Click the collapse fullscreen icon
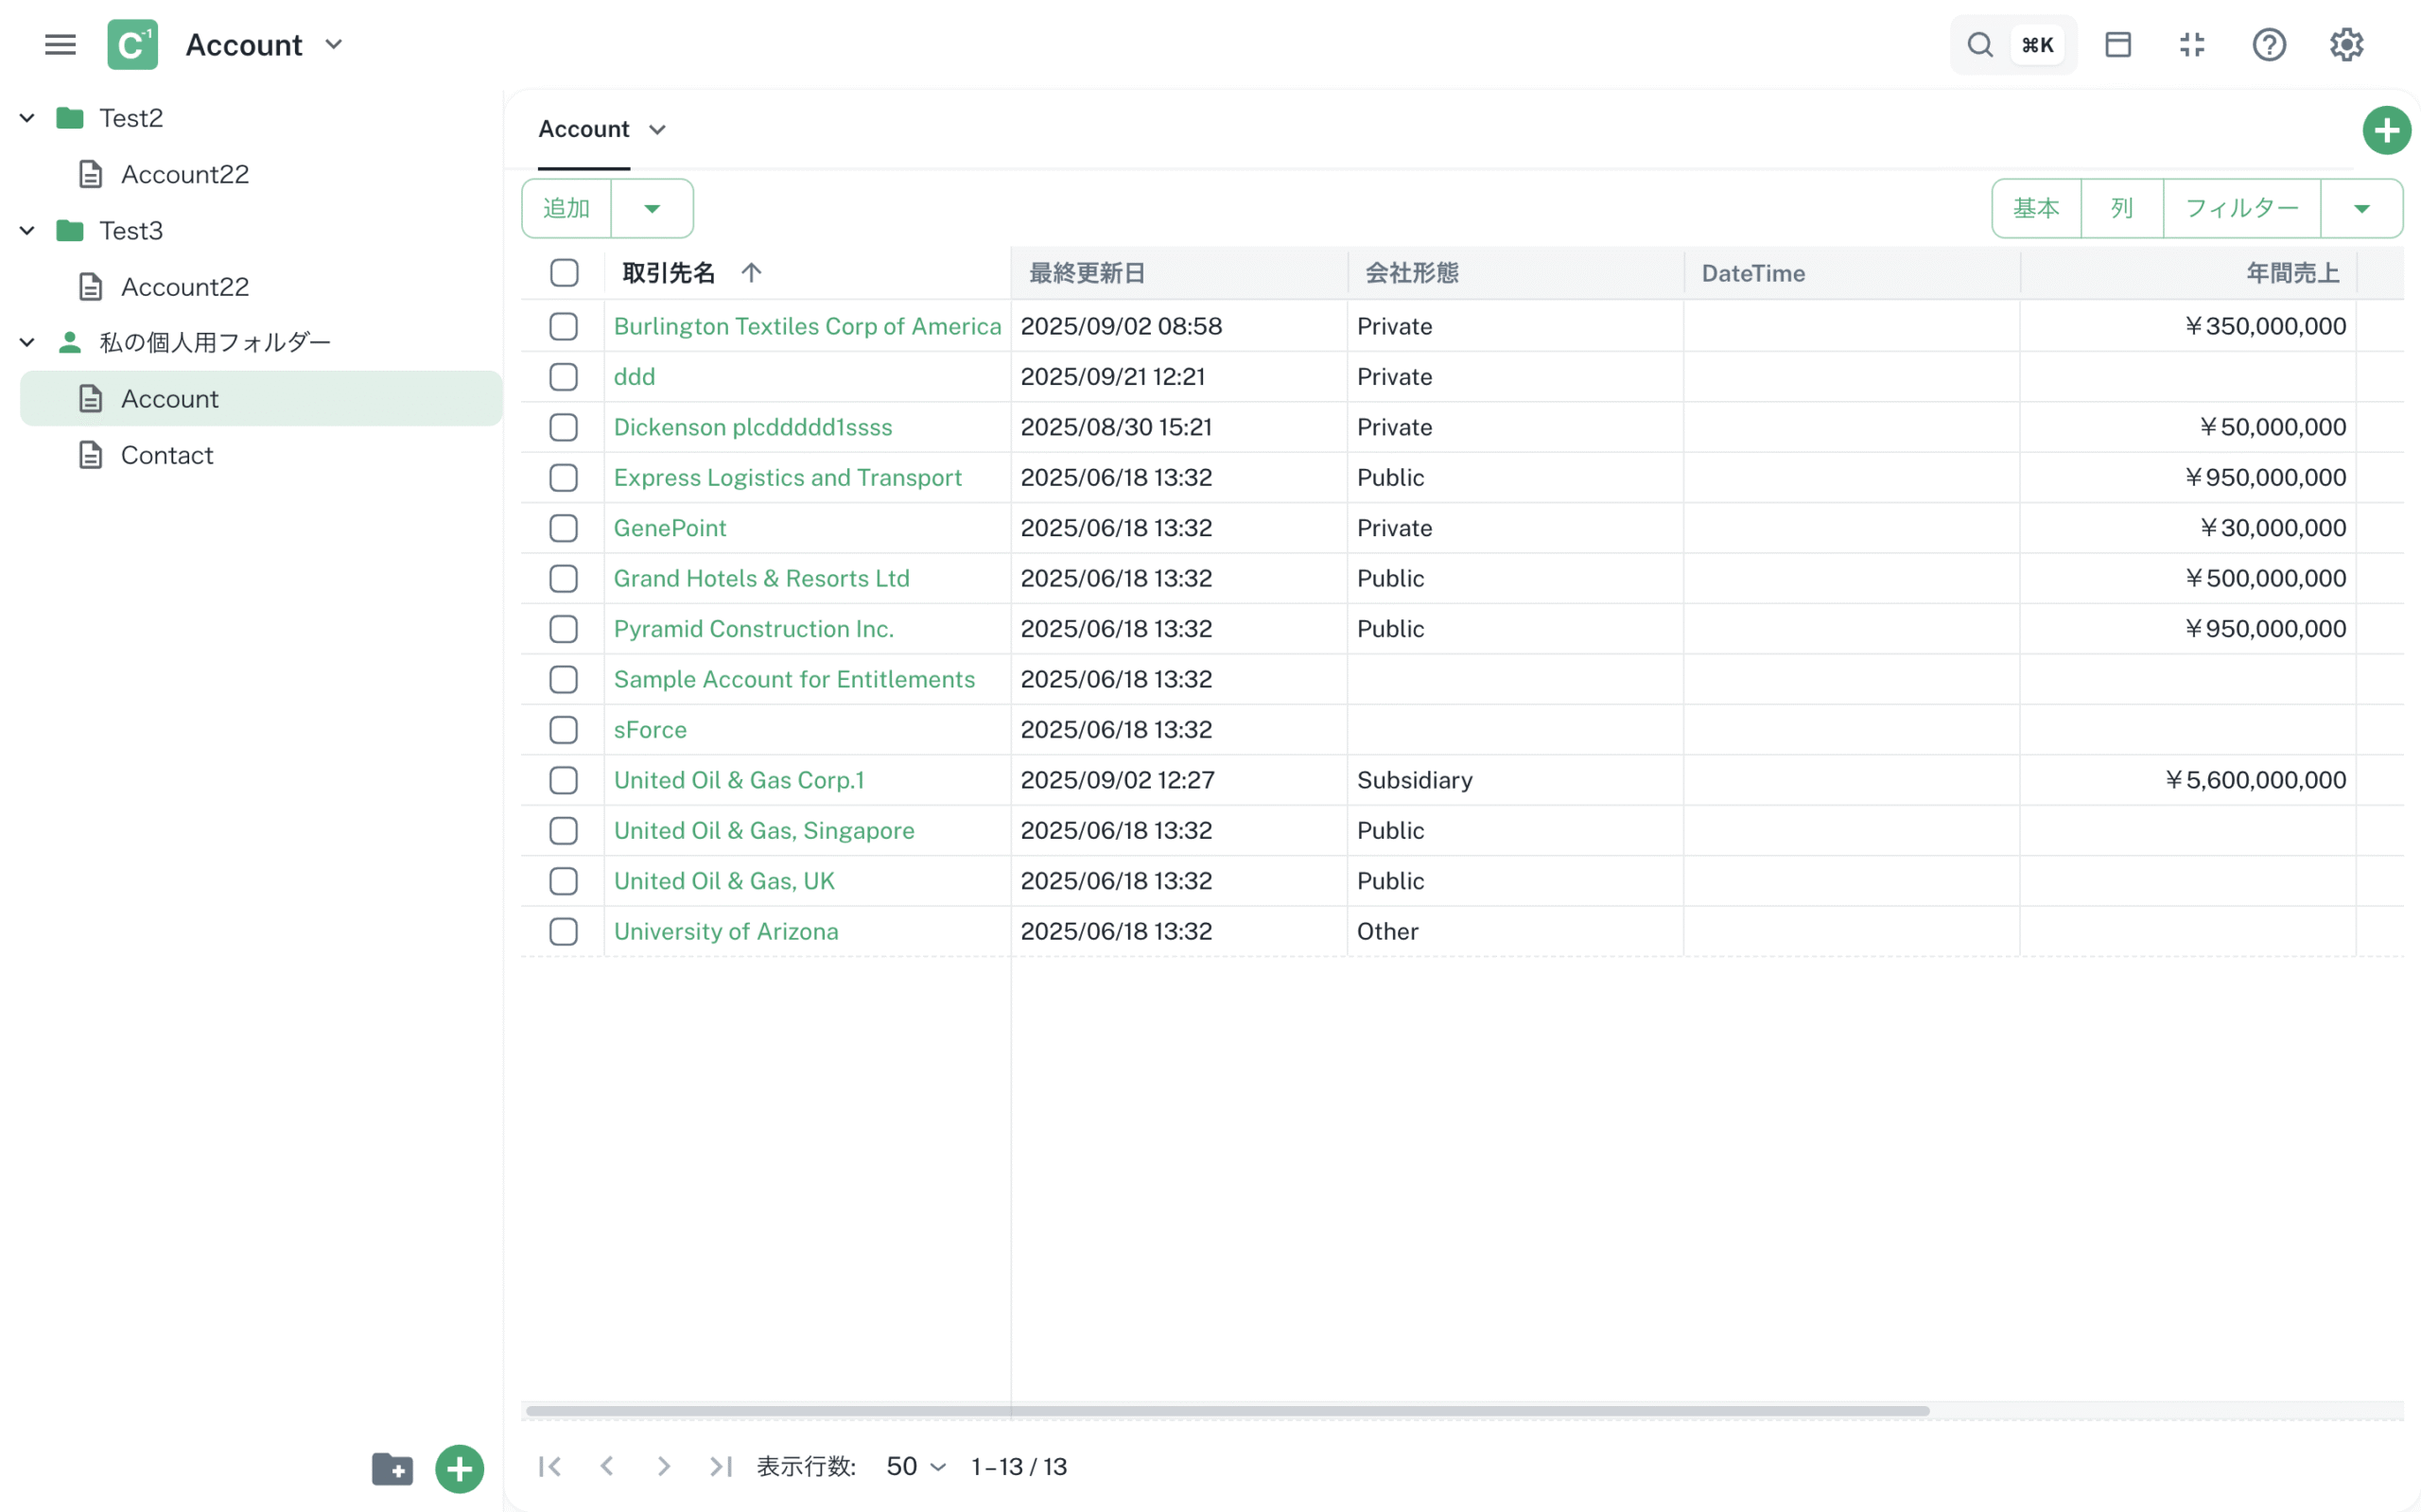 click(2191, 44)
